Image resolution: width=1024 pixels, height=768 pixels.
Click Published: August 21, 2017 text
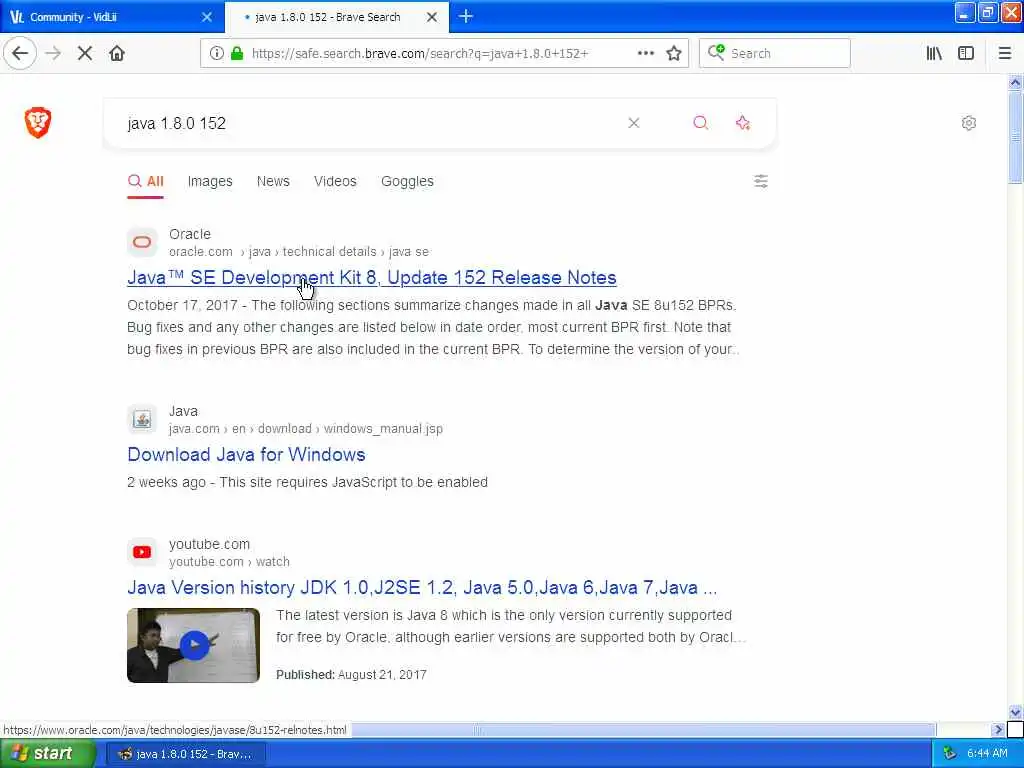point(351,675)
